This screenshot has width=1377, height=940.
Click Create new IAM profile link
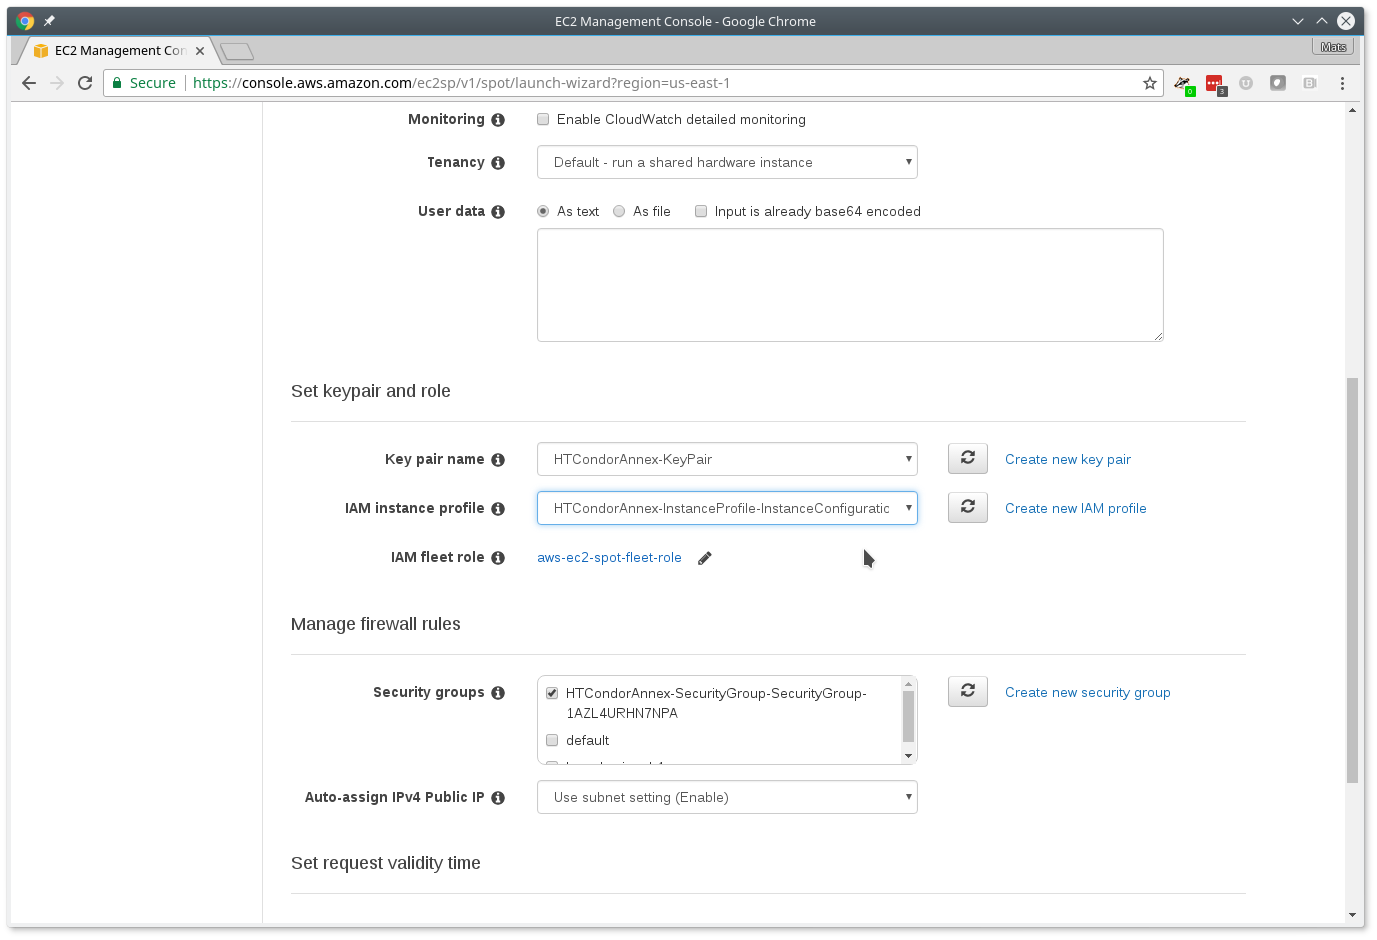point(1076,509)
